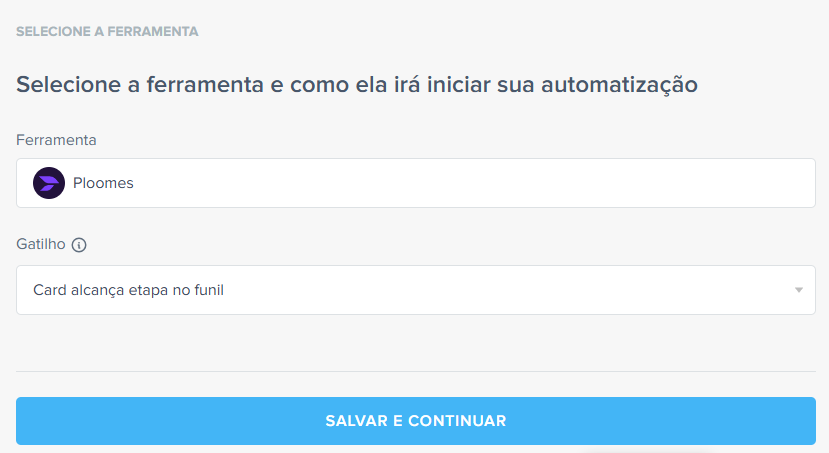The image size is (829, 453).
Task: Click the "Gatilho" field label
Action: [x=40, y=244]
